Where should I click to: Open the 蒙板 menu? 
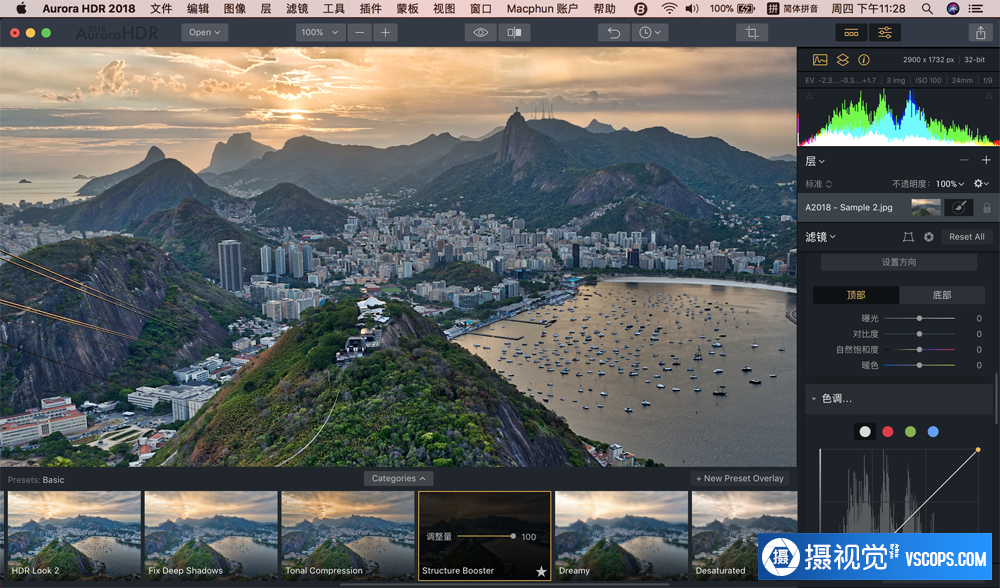408,8
